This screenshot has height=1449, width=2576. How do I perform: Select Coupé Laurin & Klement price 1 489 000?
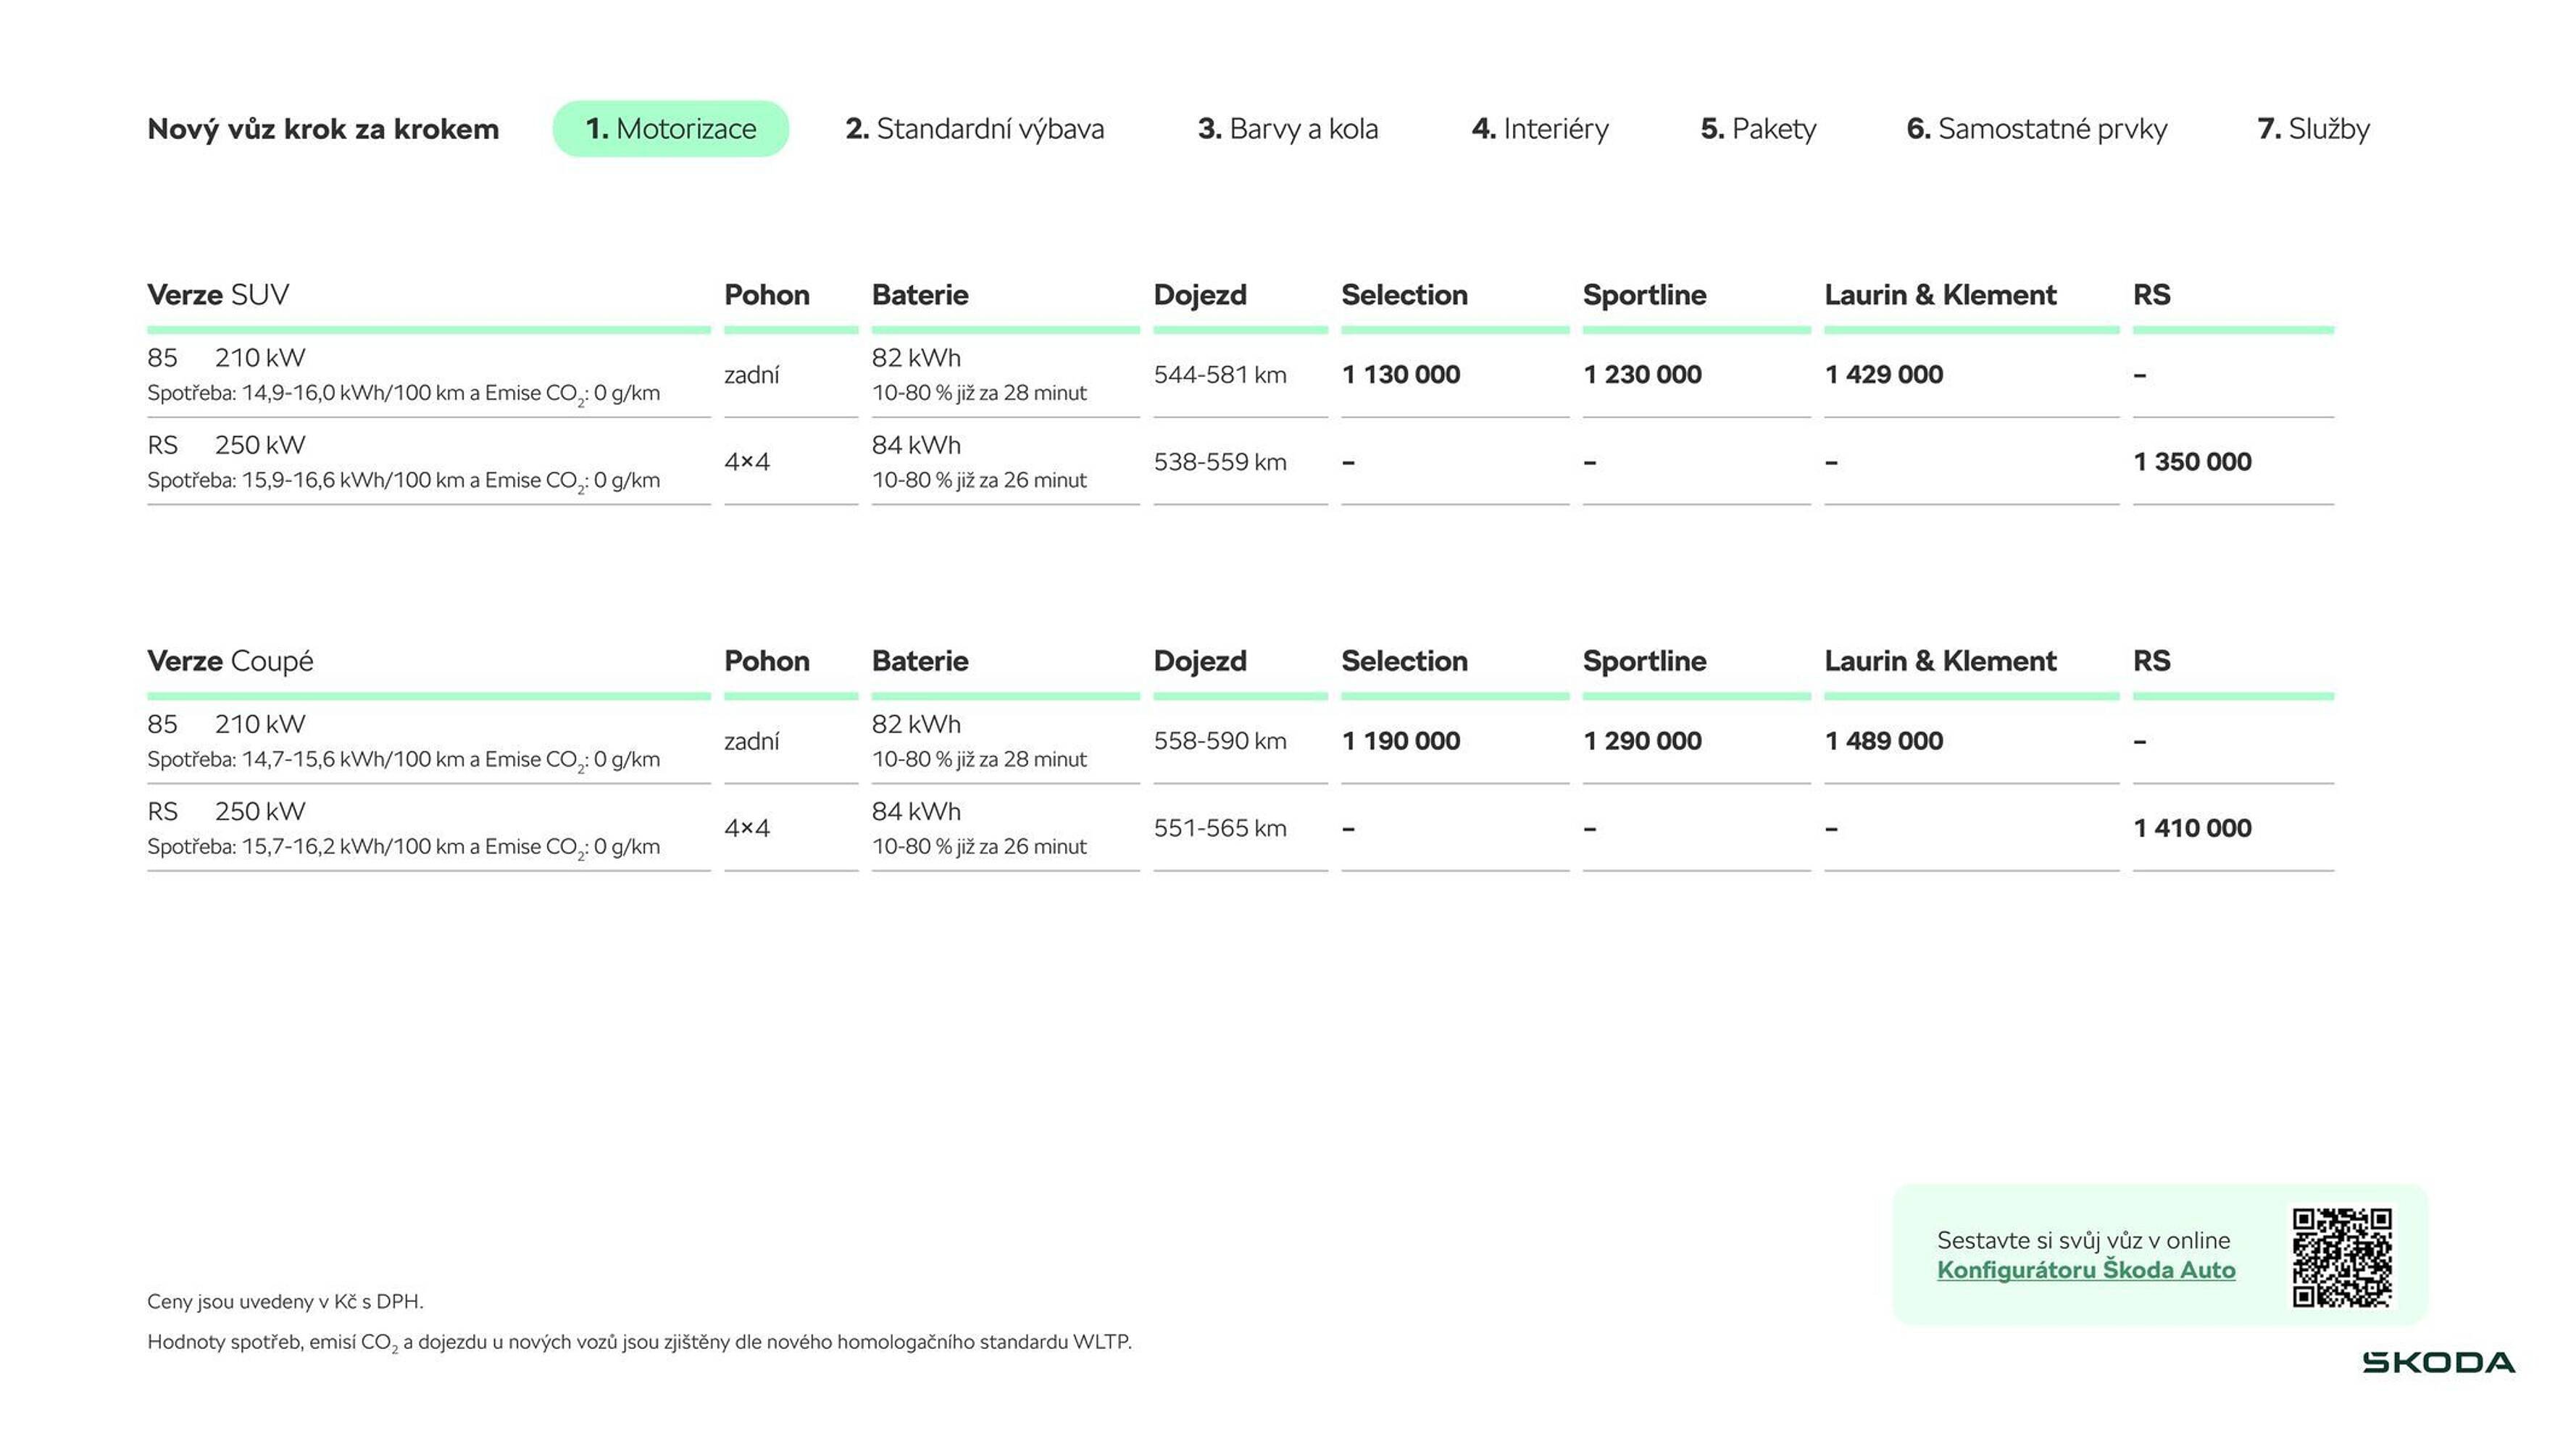[x=1883, y=741]
